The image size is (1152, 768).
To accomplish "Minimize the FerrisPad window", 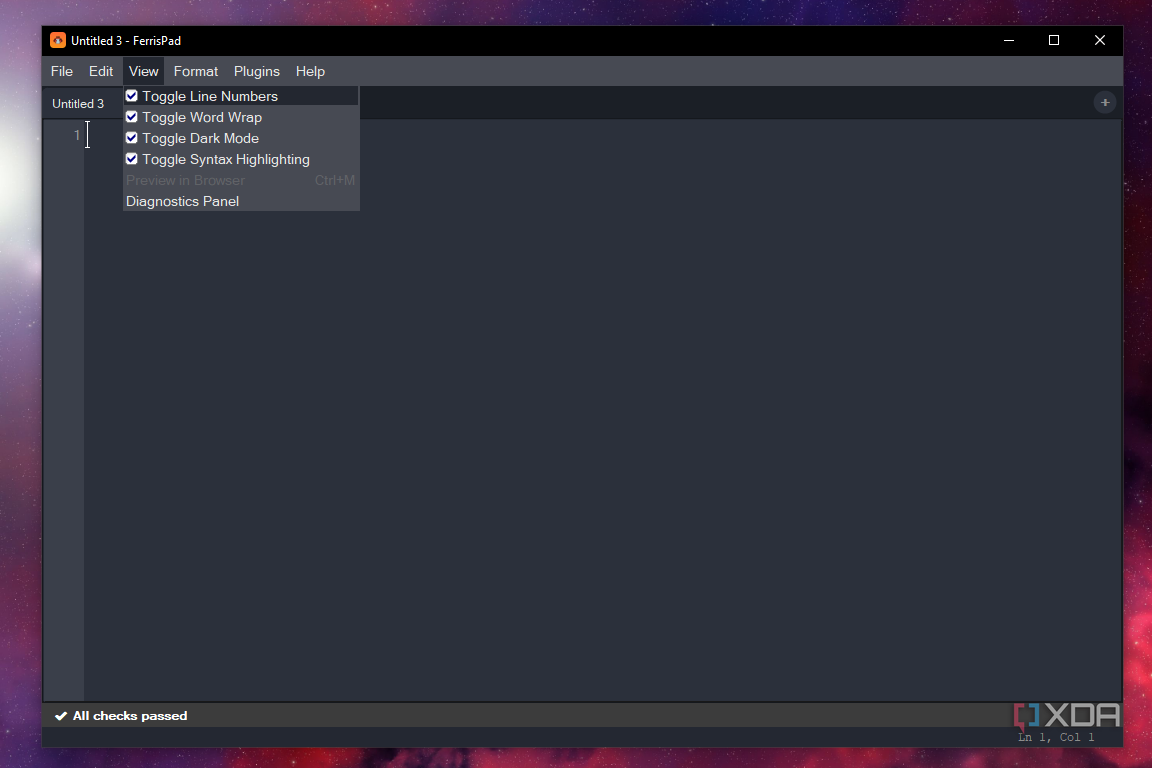I will point(1009,40).
